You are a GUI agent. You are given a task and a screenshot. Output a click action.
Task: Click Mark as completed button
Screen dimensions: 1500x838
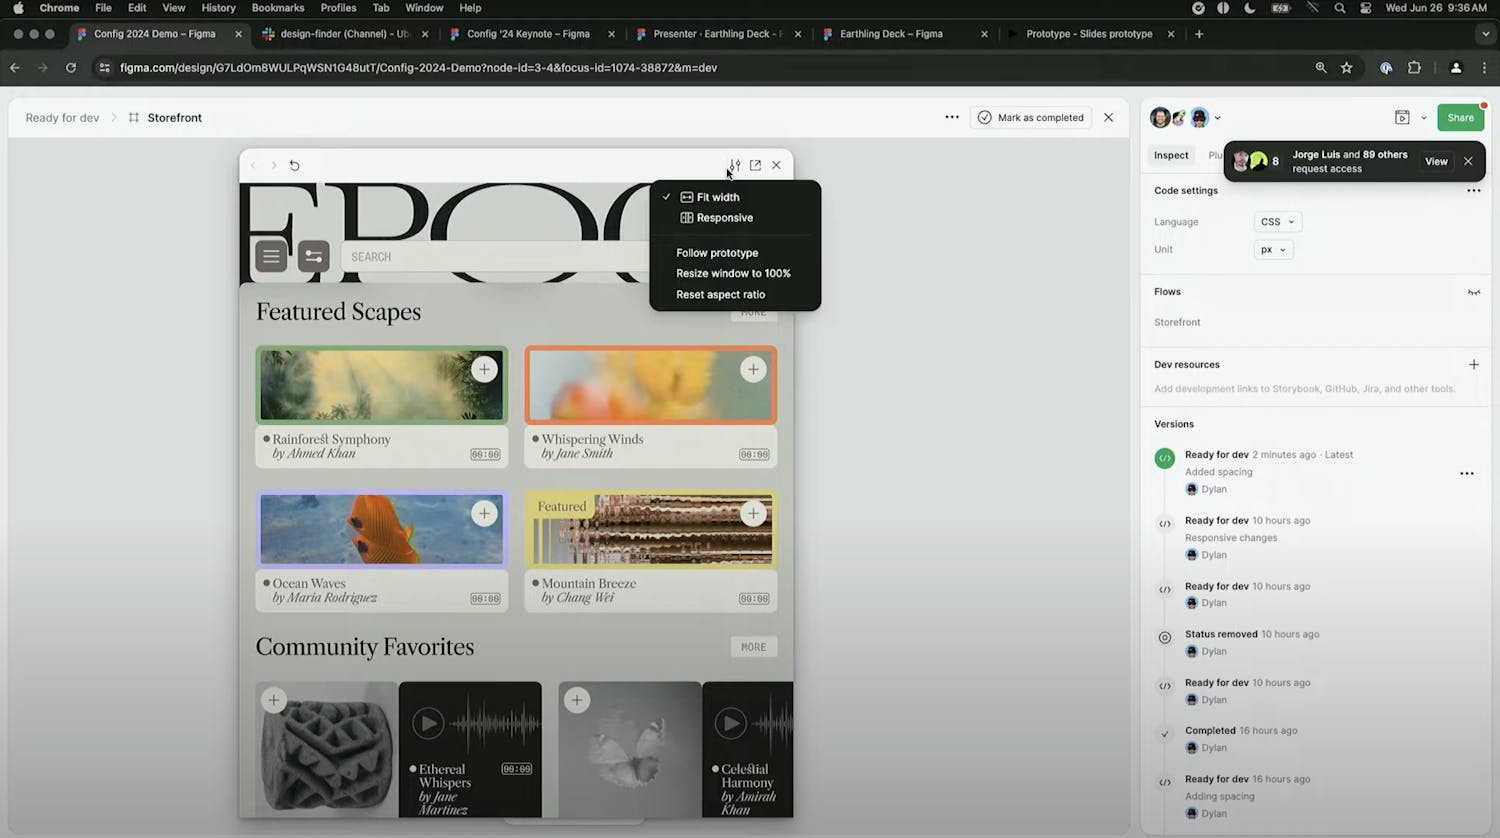point(1031,118)
